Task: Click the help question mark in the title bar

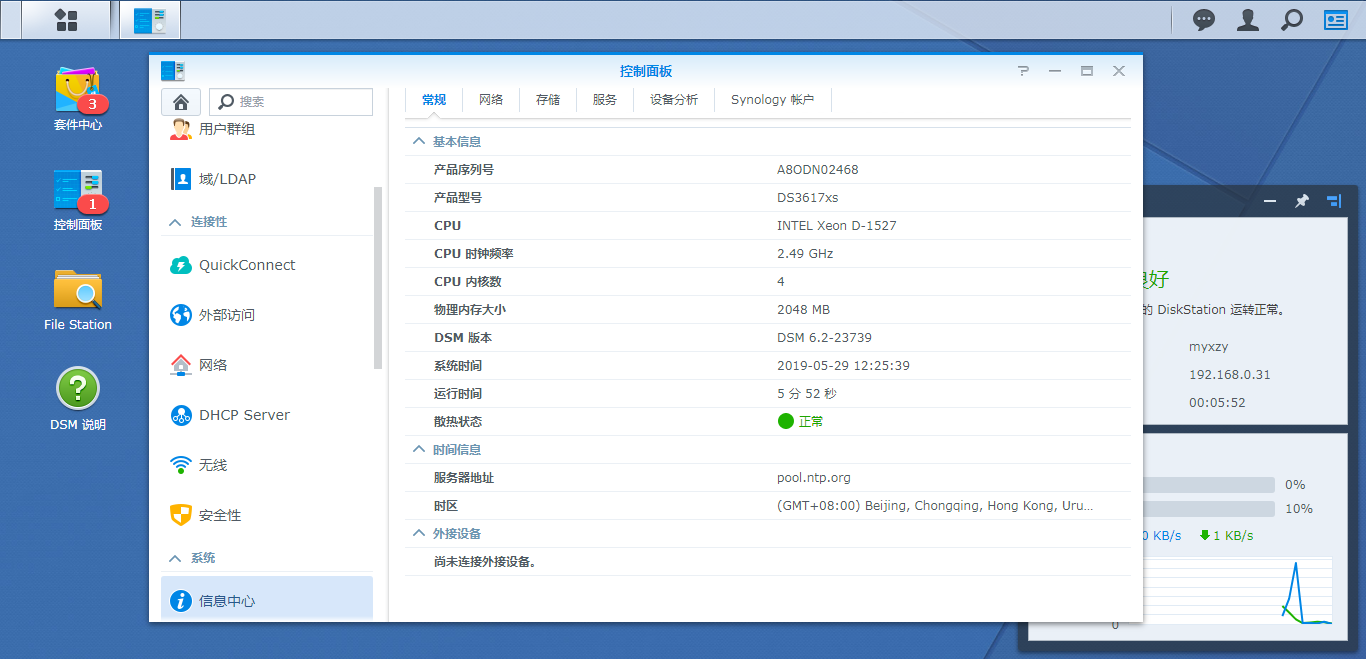Action: coord(1022,71)
